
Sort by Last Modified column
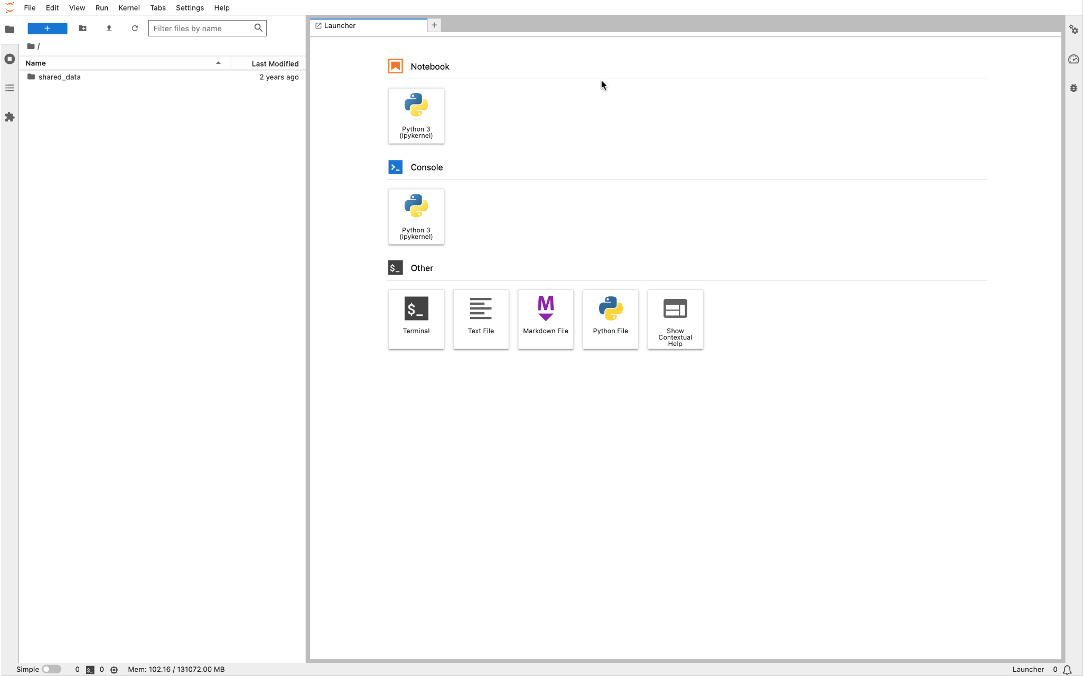[268, 63]
